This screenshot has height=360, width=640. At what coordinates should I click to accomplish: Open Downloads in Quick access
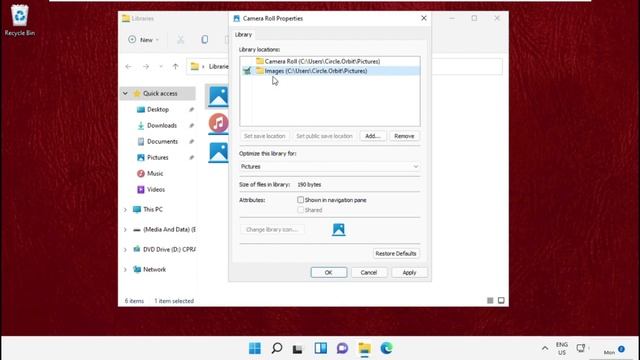[x=162, y=125]
